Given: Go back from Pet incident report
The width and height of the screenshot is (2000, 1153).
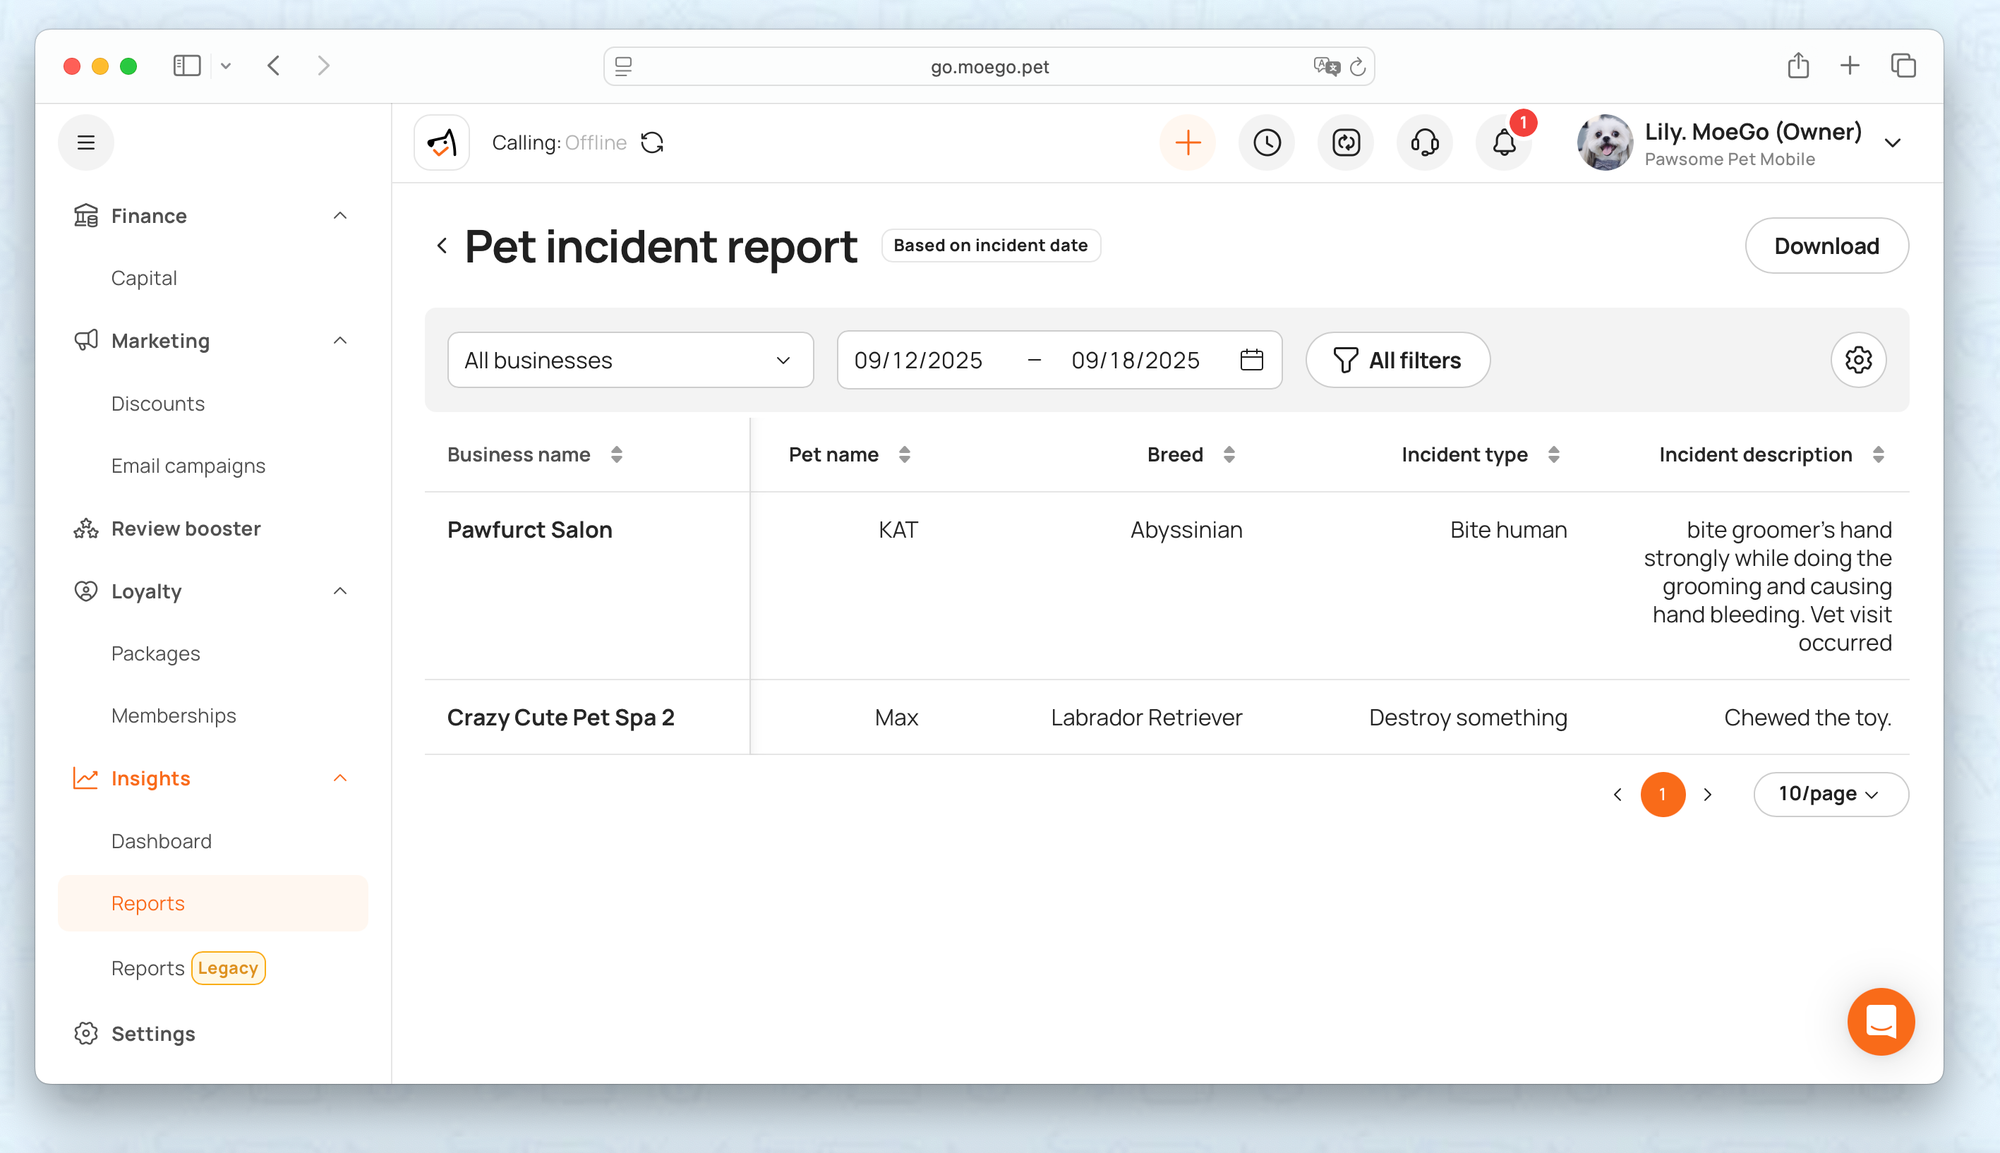Looking at the screenshot, I should pyautogui.click(x=442, y=246).
